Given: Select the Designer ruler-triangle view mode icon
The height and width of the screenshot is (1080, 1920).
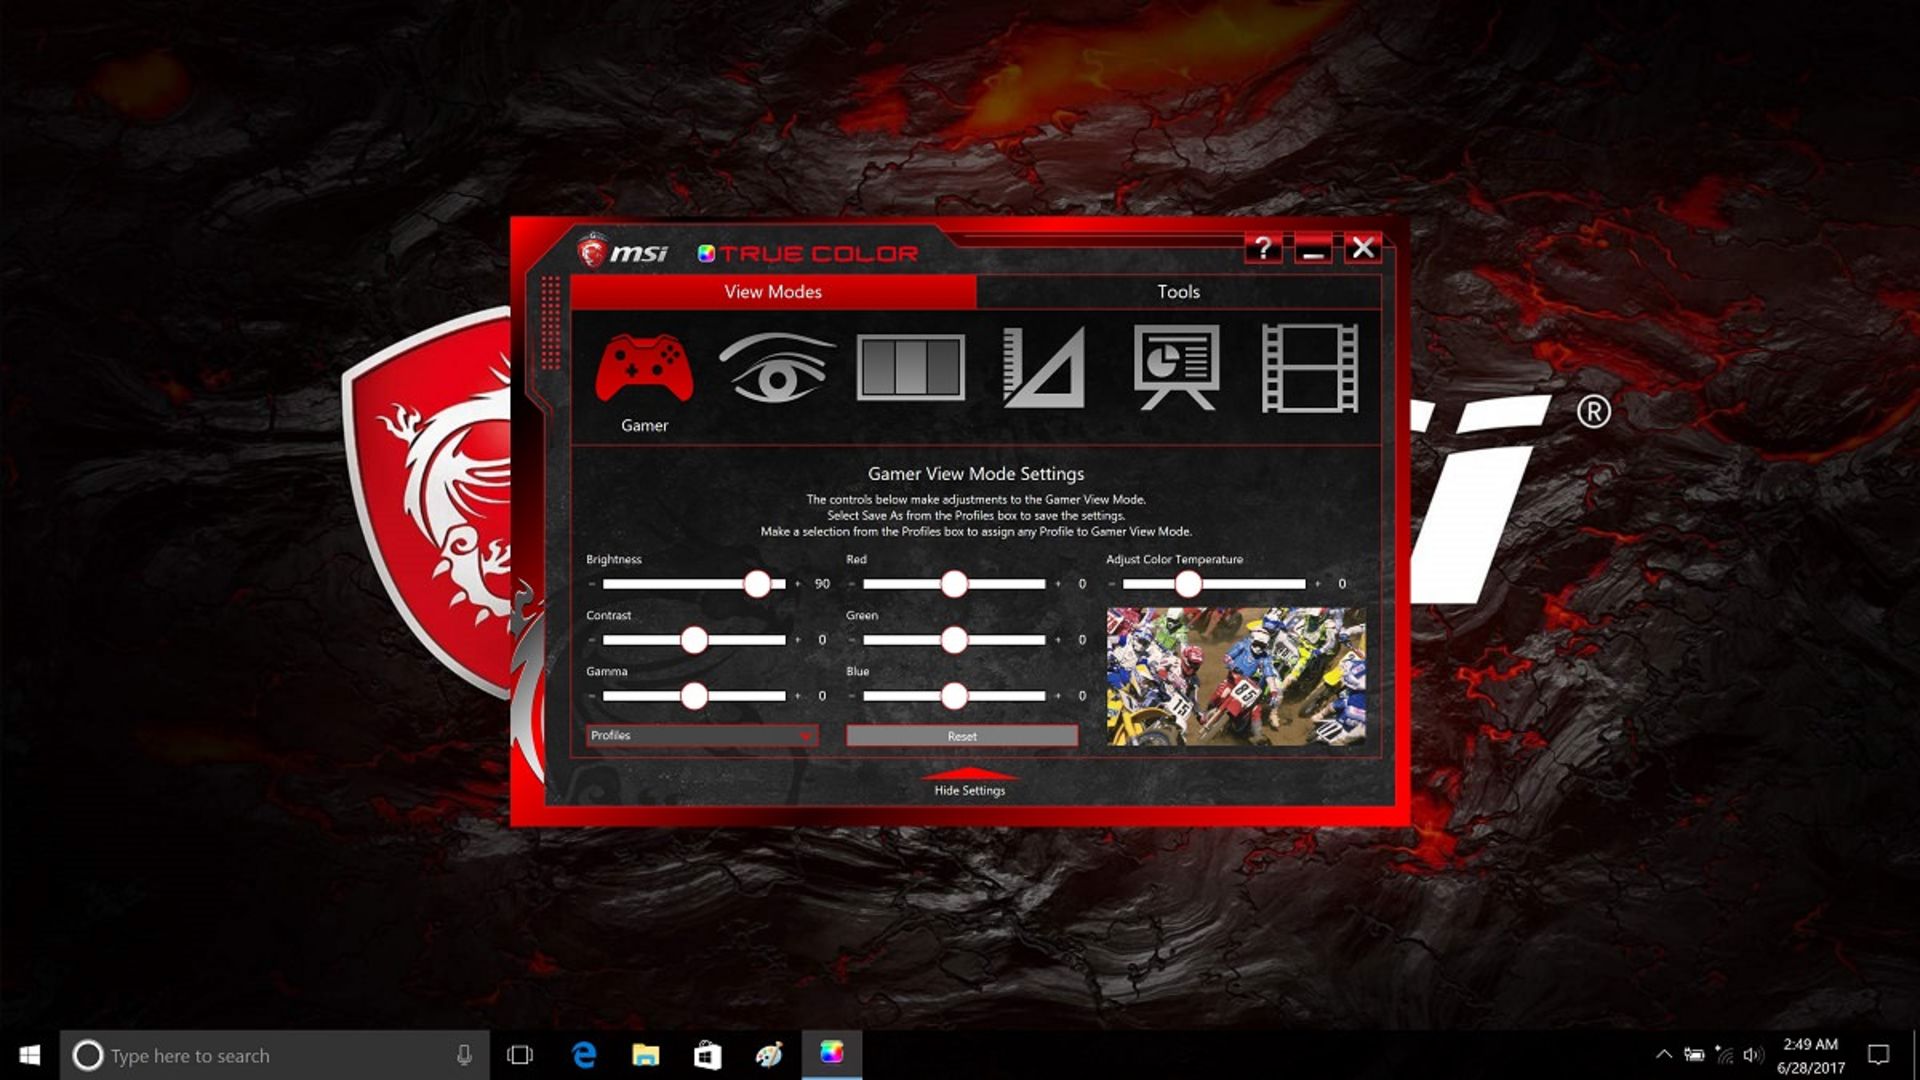Looking at the screenshot, I should (x=1043, y=368).
